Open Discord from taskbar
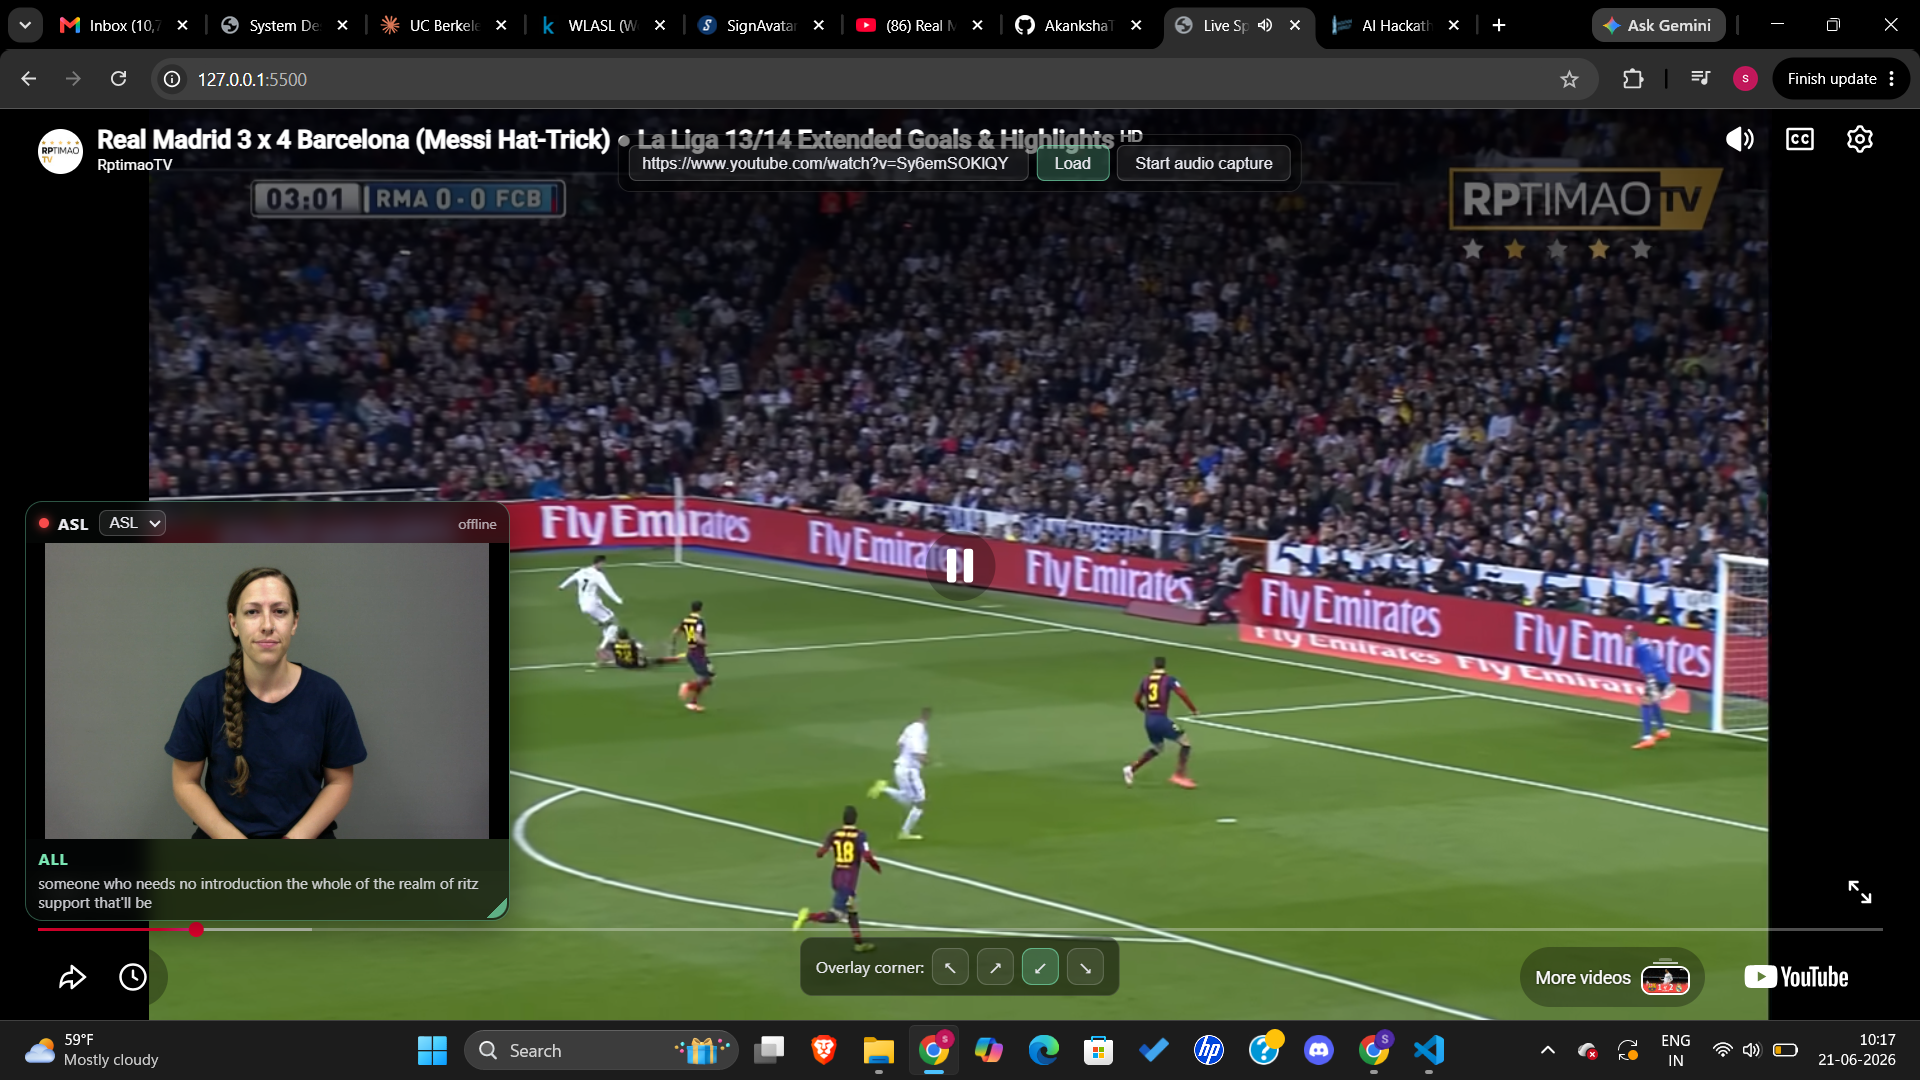1920x1080 pixels. [1319, 1050]
